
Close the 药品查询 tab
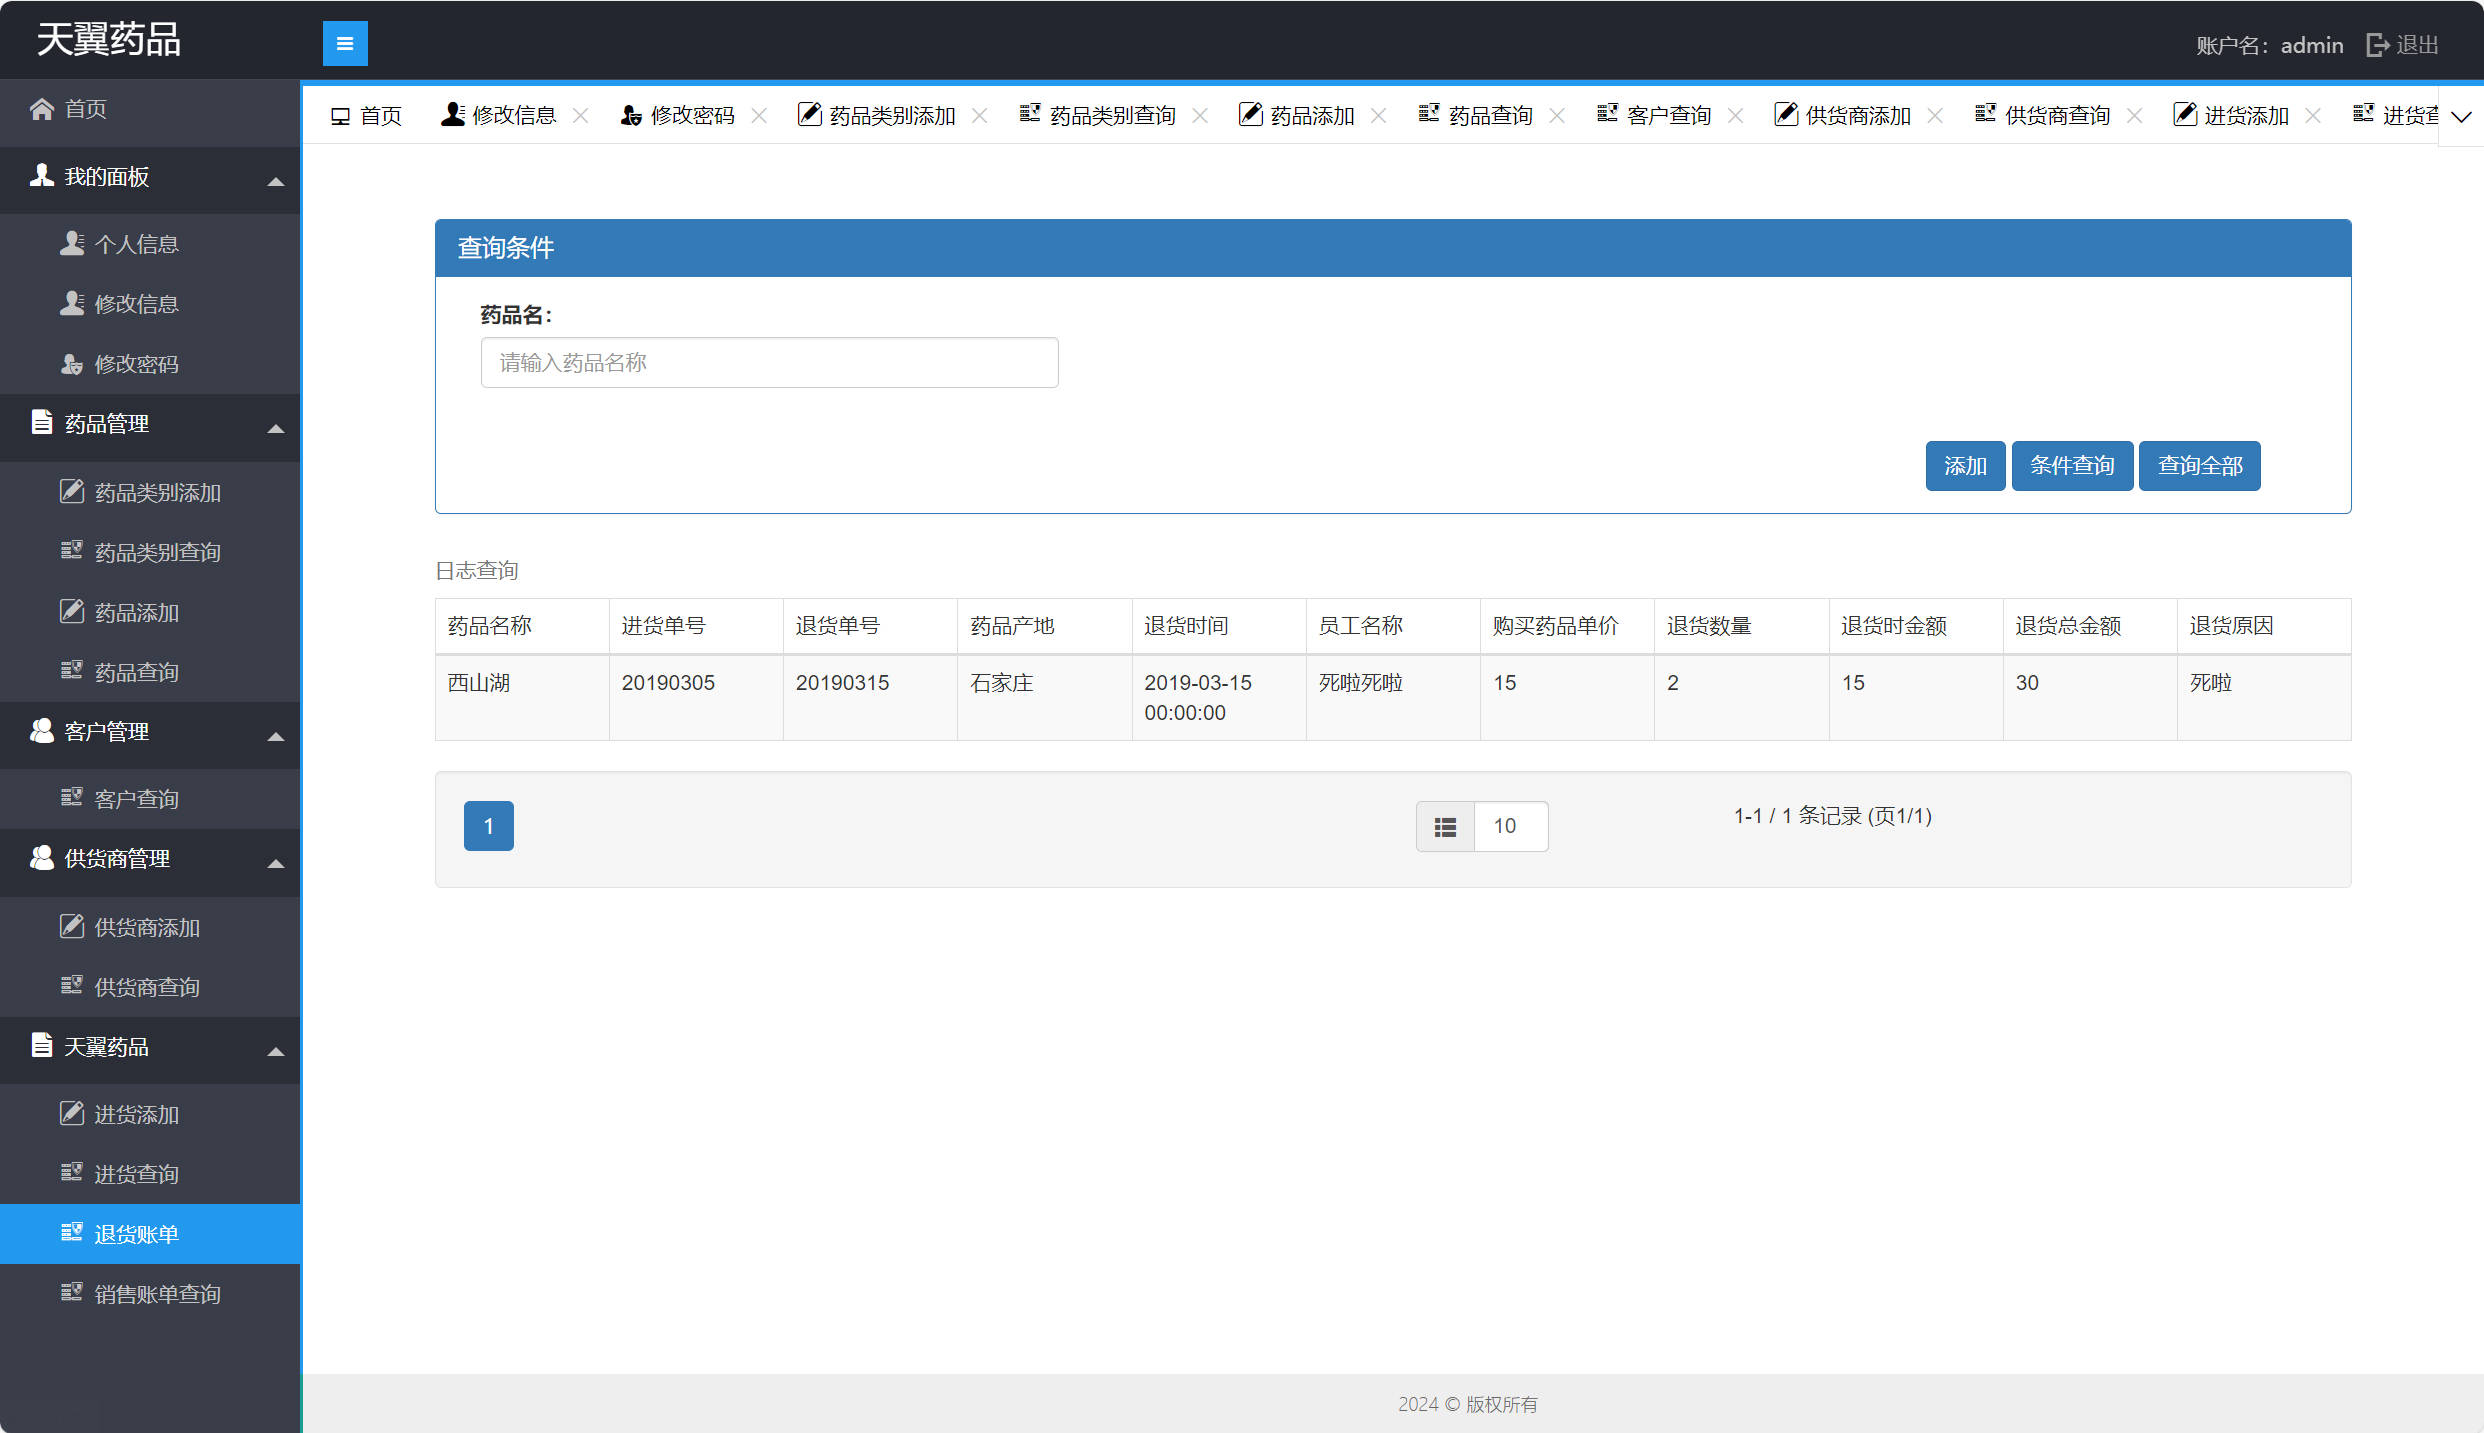point(1557,116)
